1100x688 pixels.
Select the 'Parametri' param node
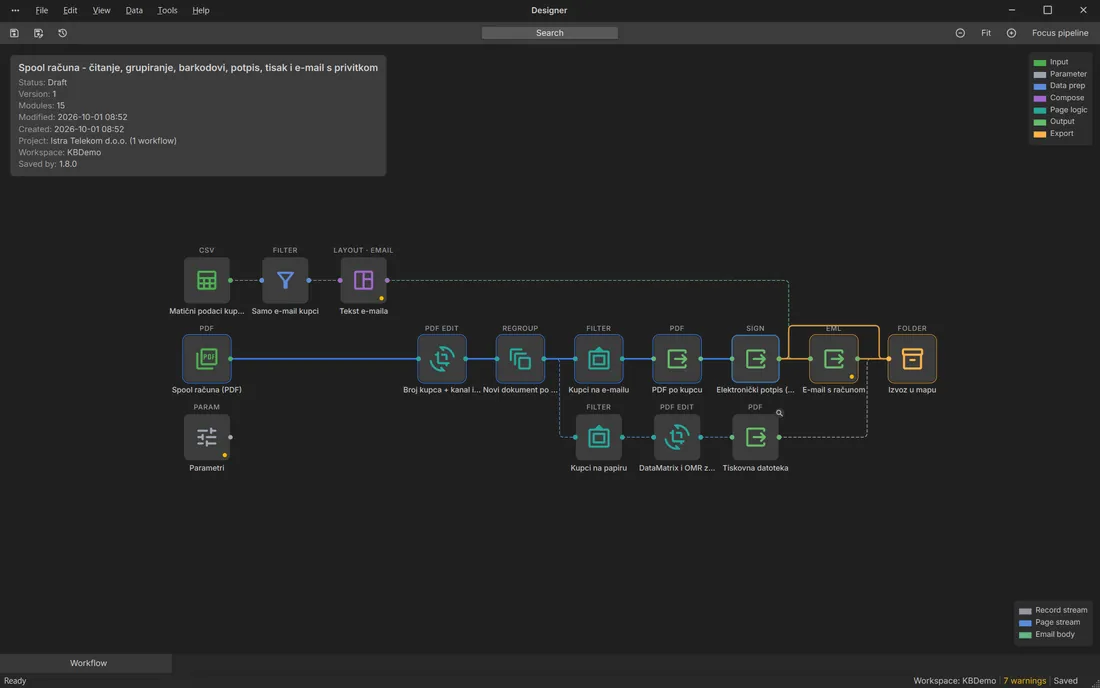pyautogui.click(x=206, y=437)
